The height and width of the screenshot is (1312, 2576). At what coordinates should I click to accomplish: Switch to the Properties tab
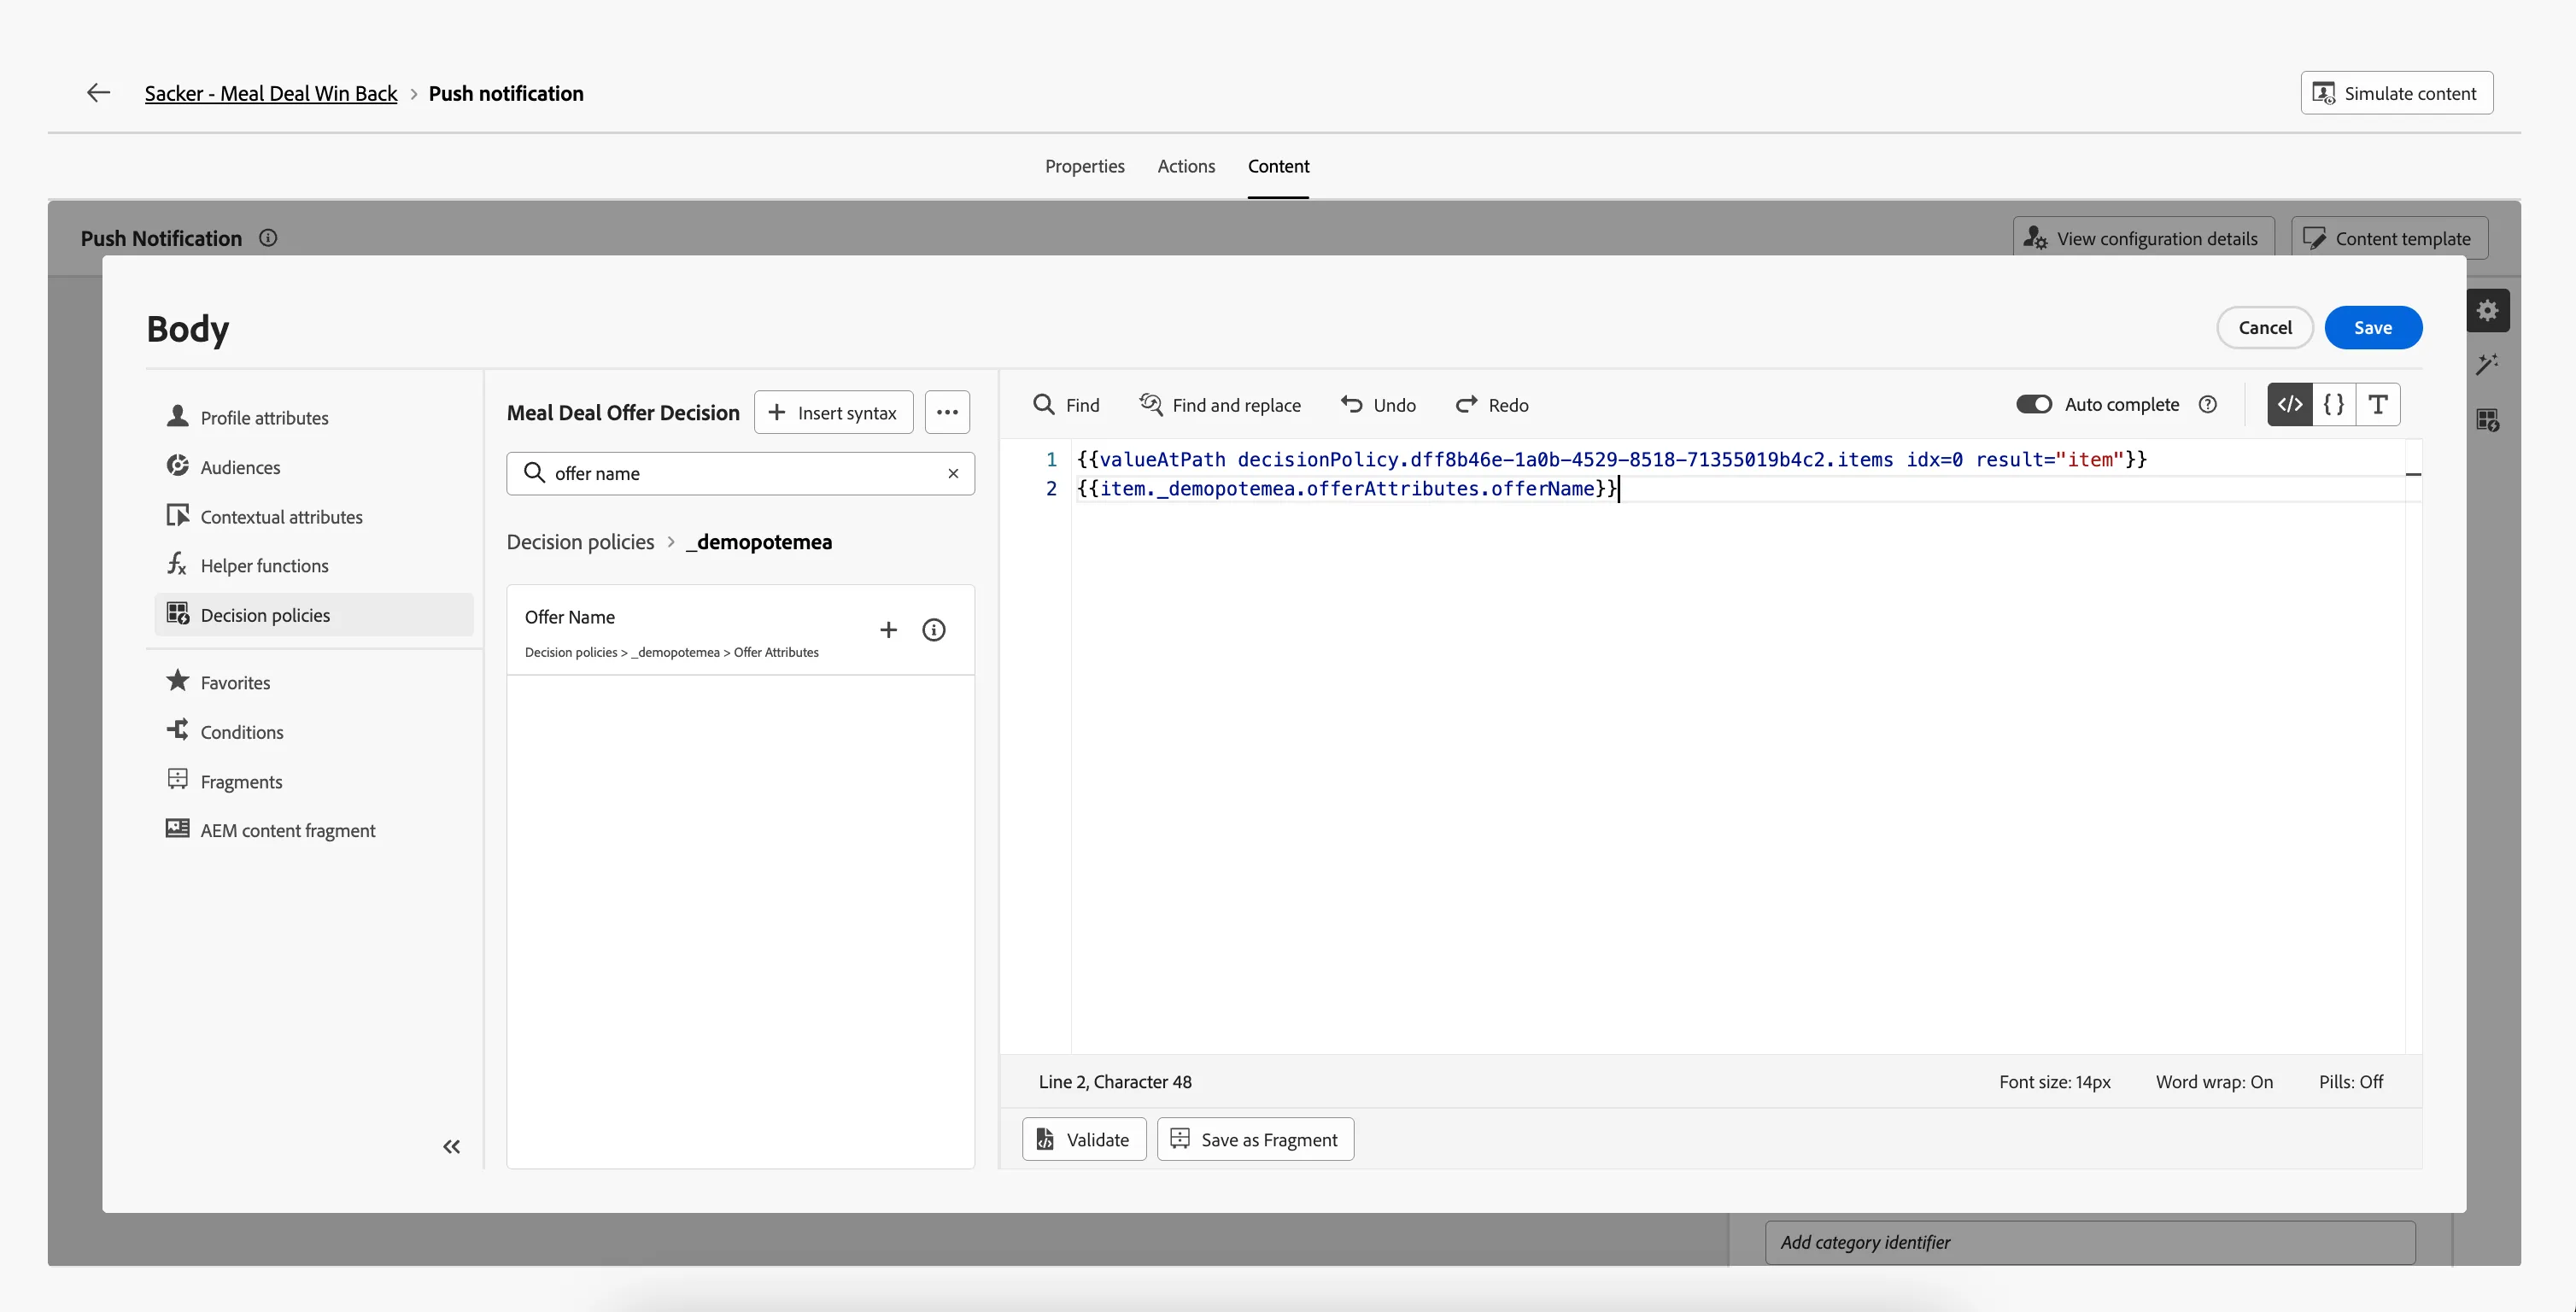click(x=1084, y=166)
